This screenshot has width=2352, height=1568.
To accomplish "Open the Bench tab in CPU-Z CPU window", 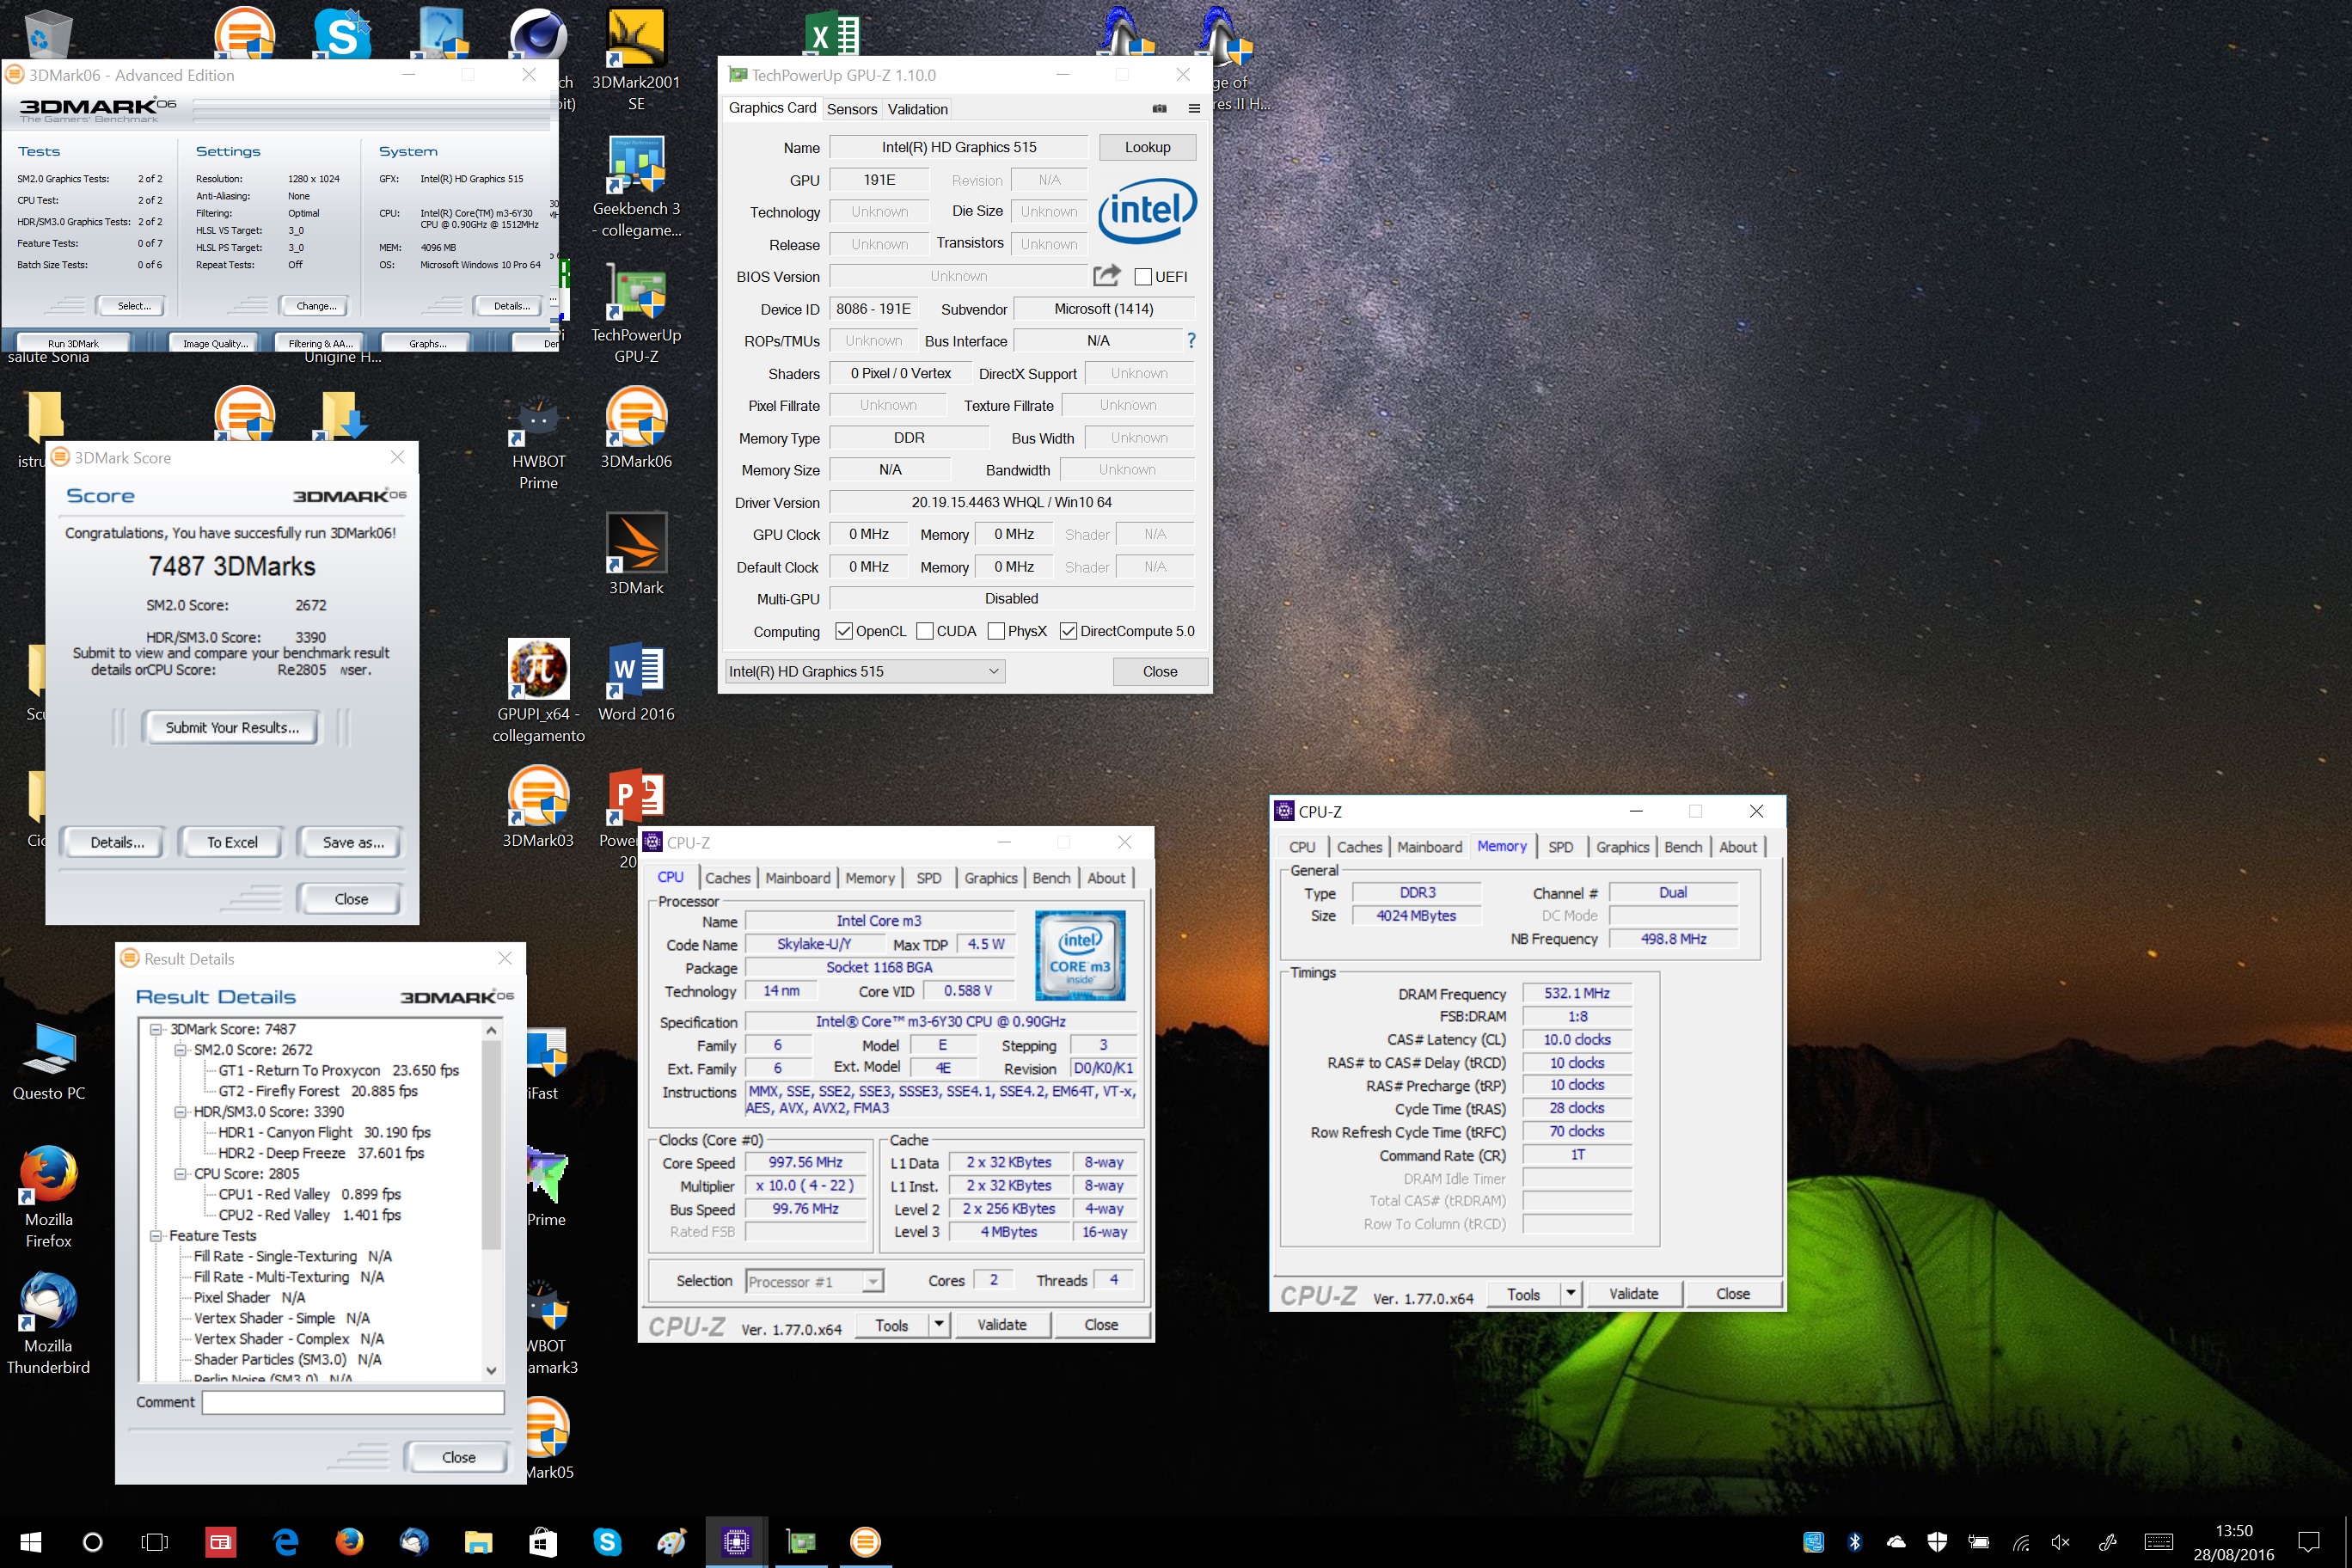I will pos(1051,877).
